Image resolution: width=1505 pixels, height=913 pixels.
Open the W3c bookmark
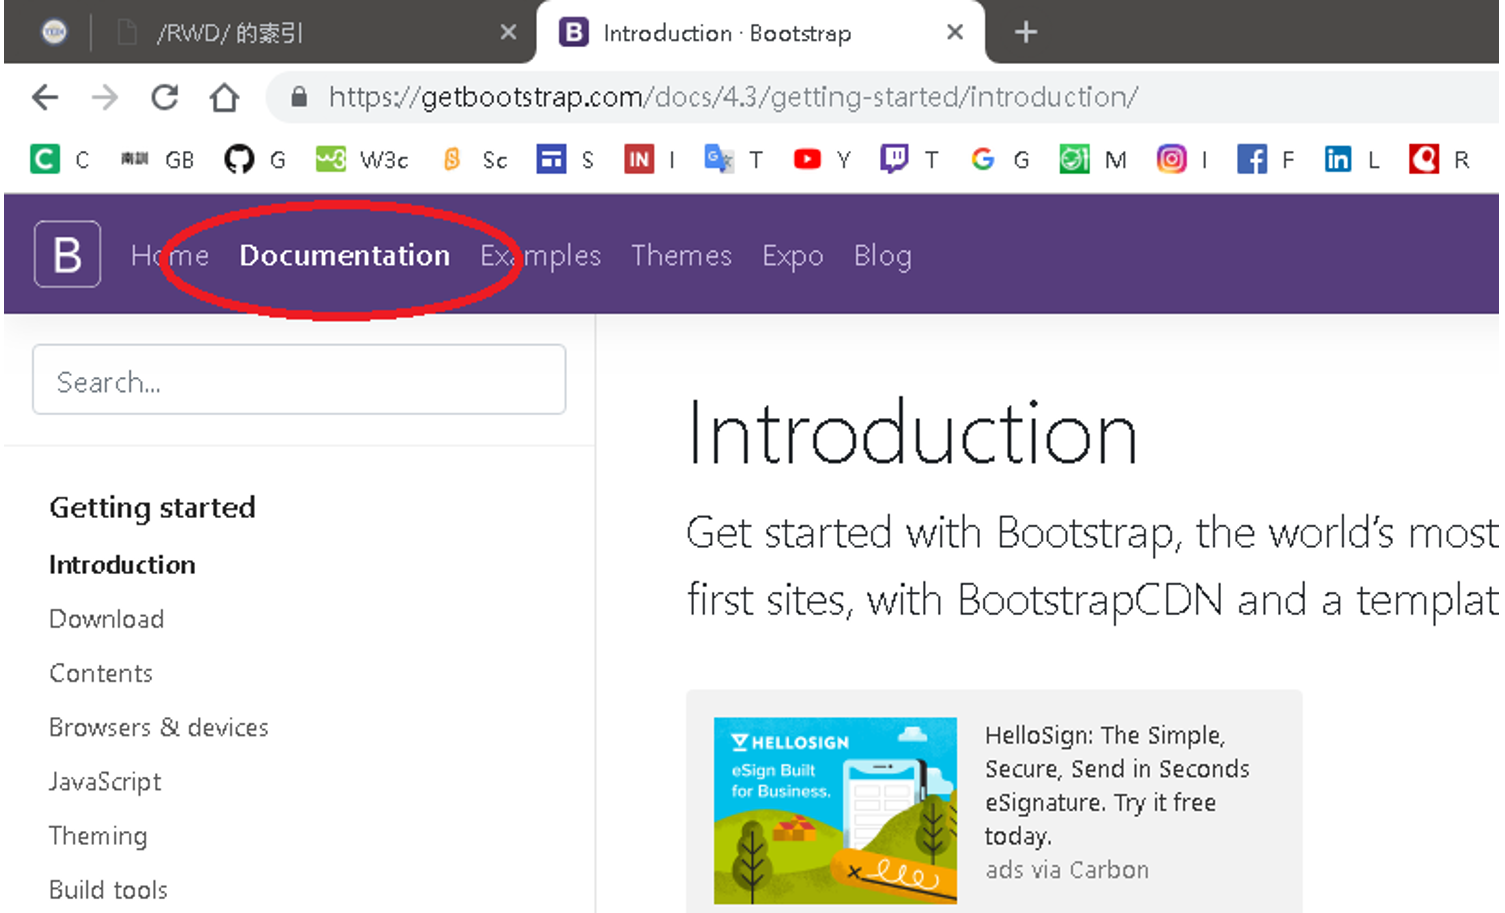click(x=362, y=159)
